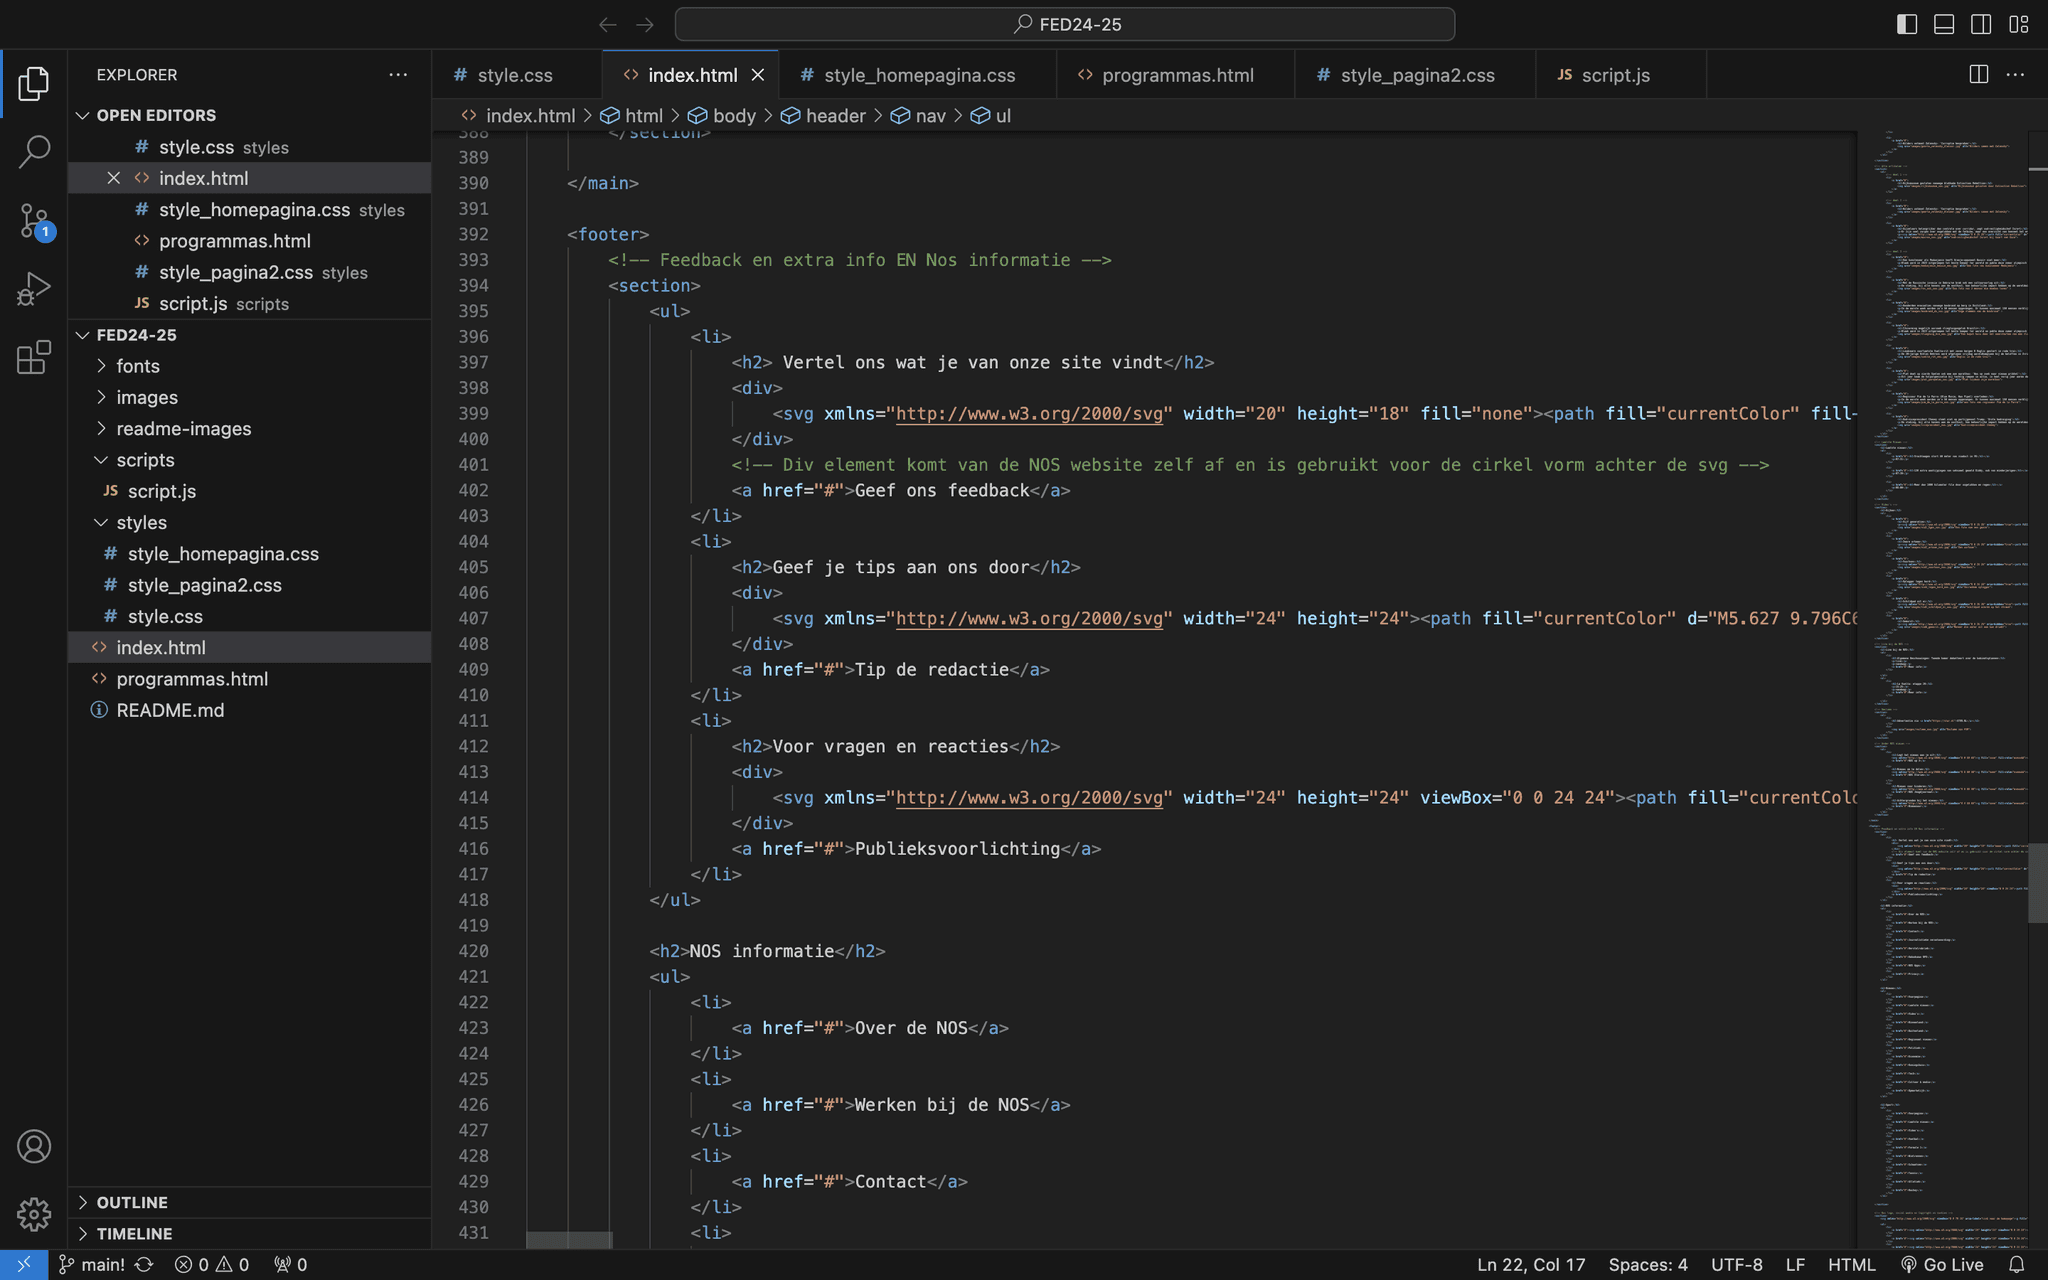Switch to the style_pagina2.css tab
Screen dimensions: 2048x1280
pos(1416,75)
